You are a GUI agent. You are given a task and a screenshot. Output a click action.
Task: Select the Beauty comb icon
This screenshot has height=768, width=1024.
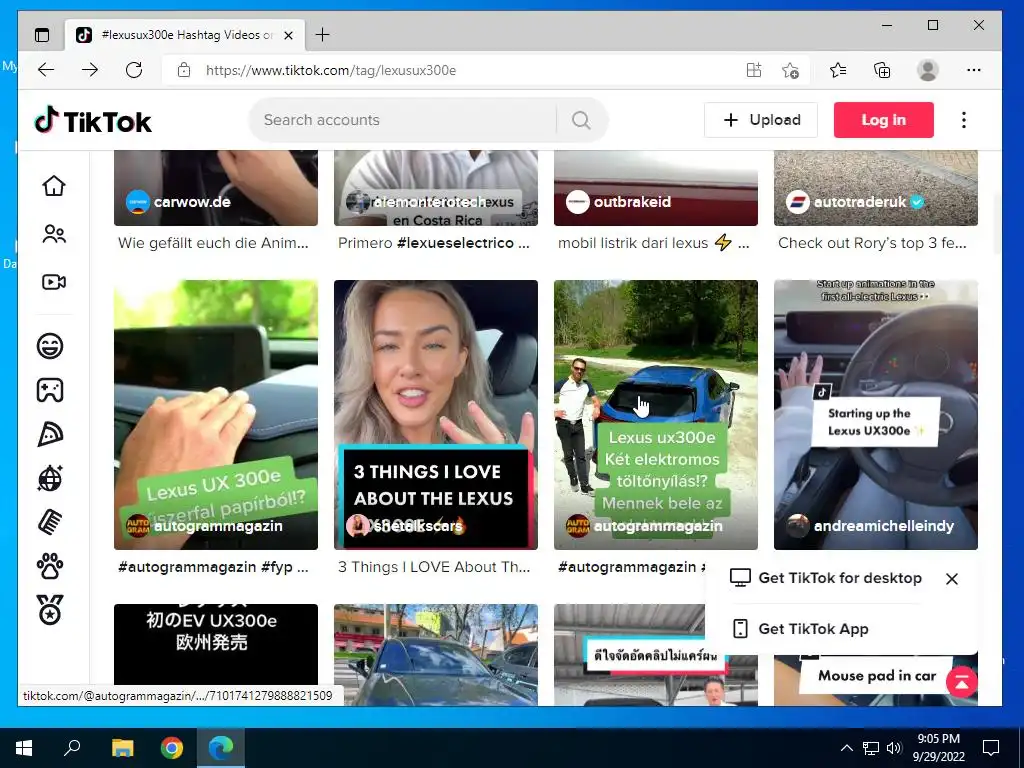(50, 522)
